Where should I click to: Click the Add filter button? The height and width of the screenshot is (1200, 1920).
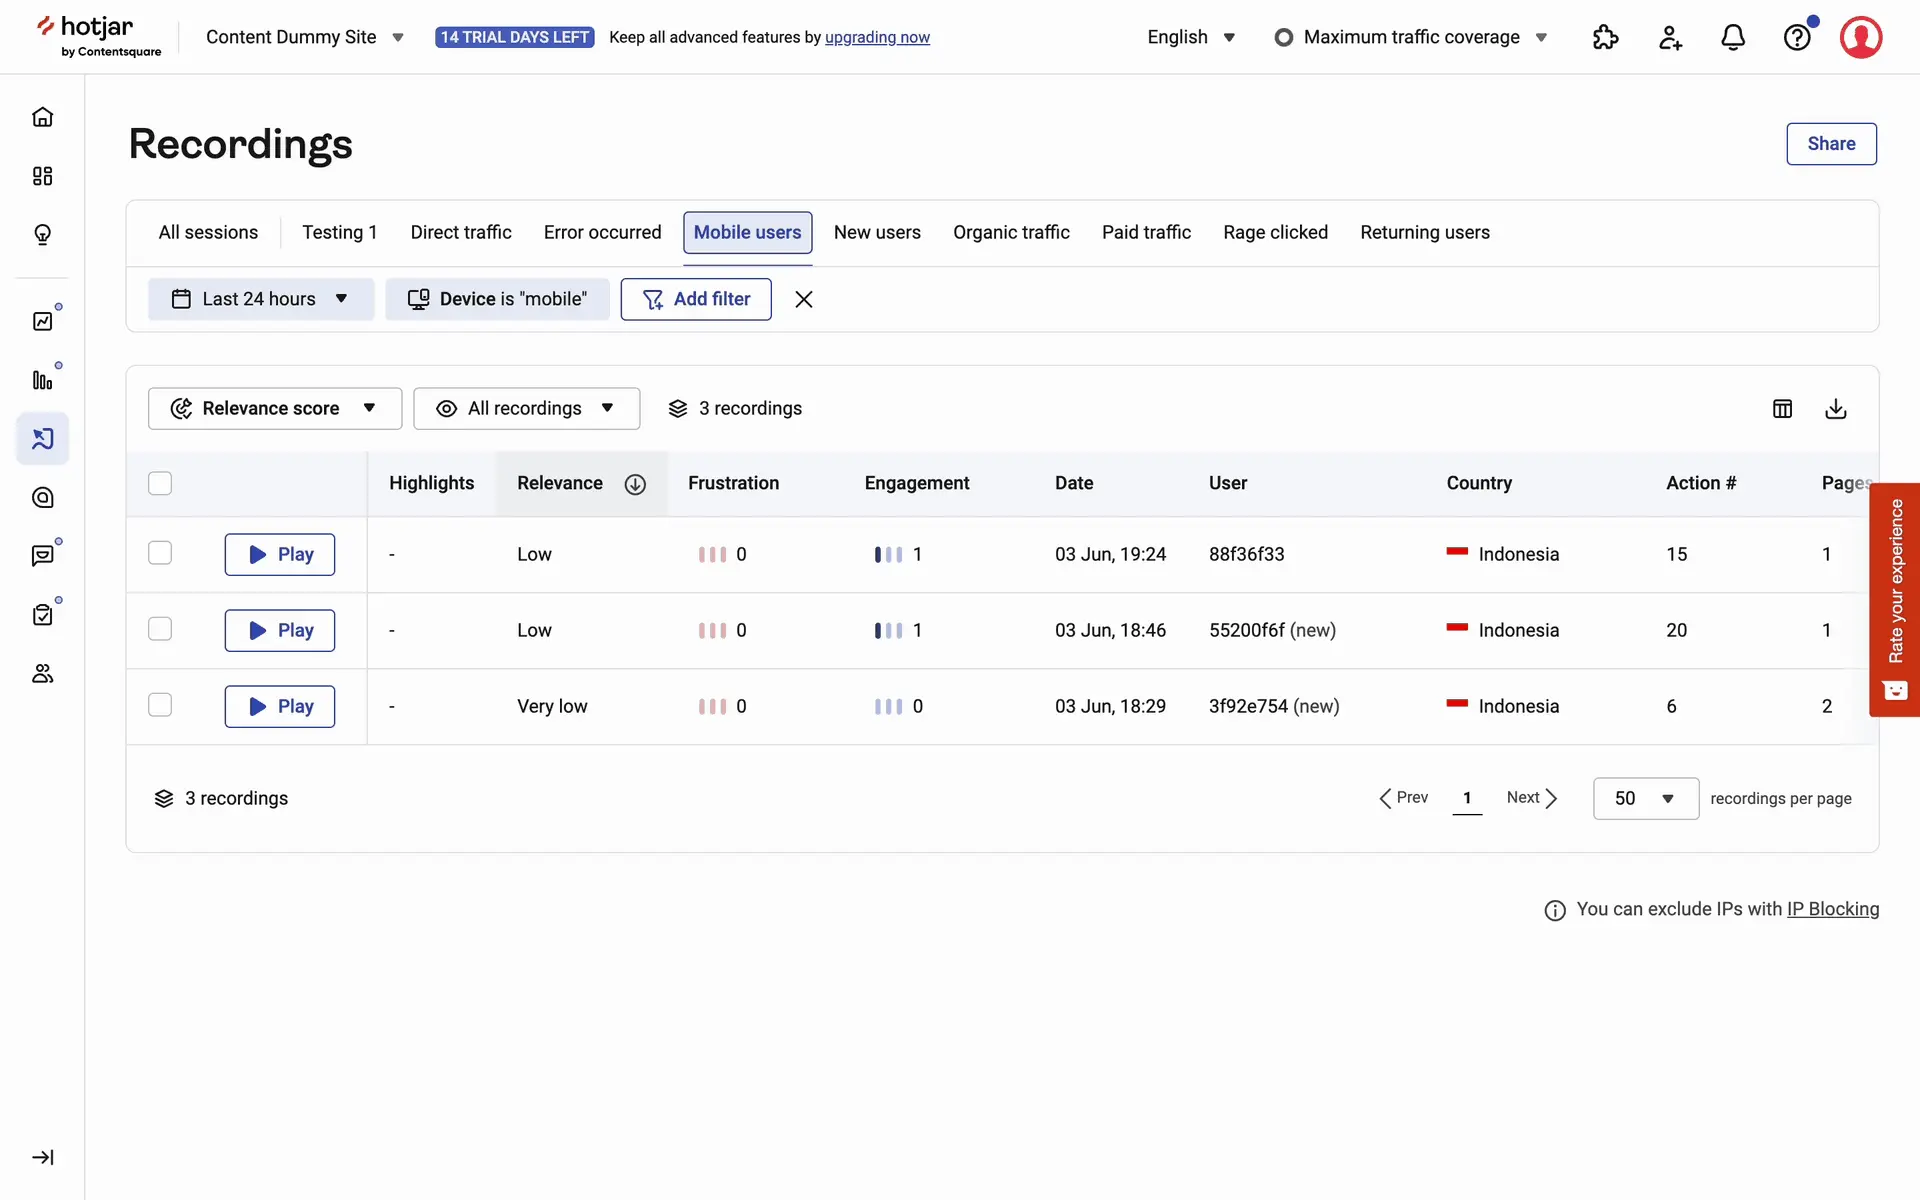tap(695, 299)
